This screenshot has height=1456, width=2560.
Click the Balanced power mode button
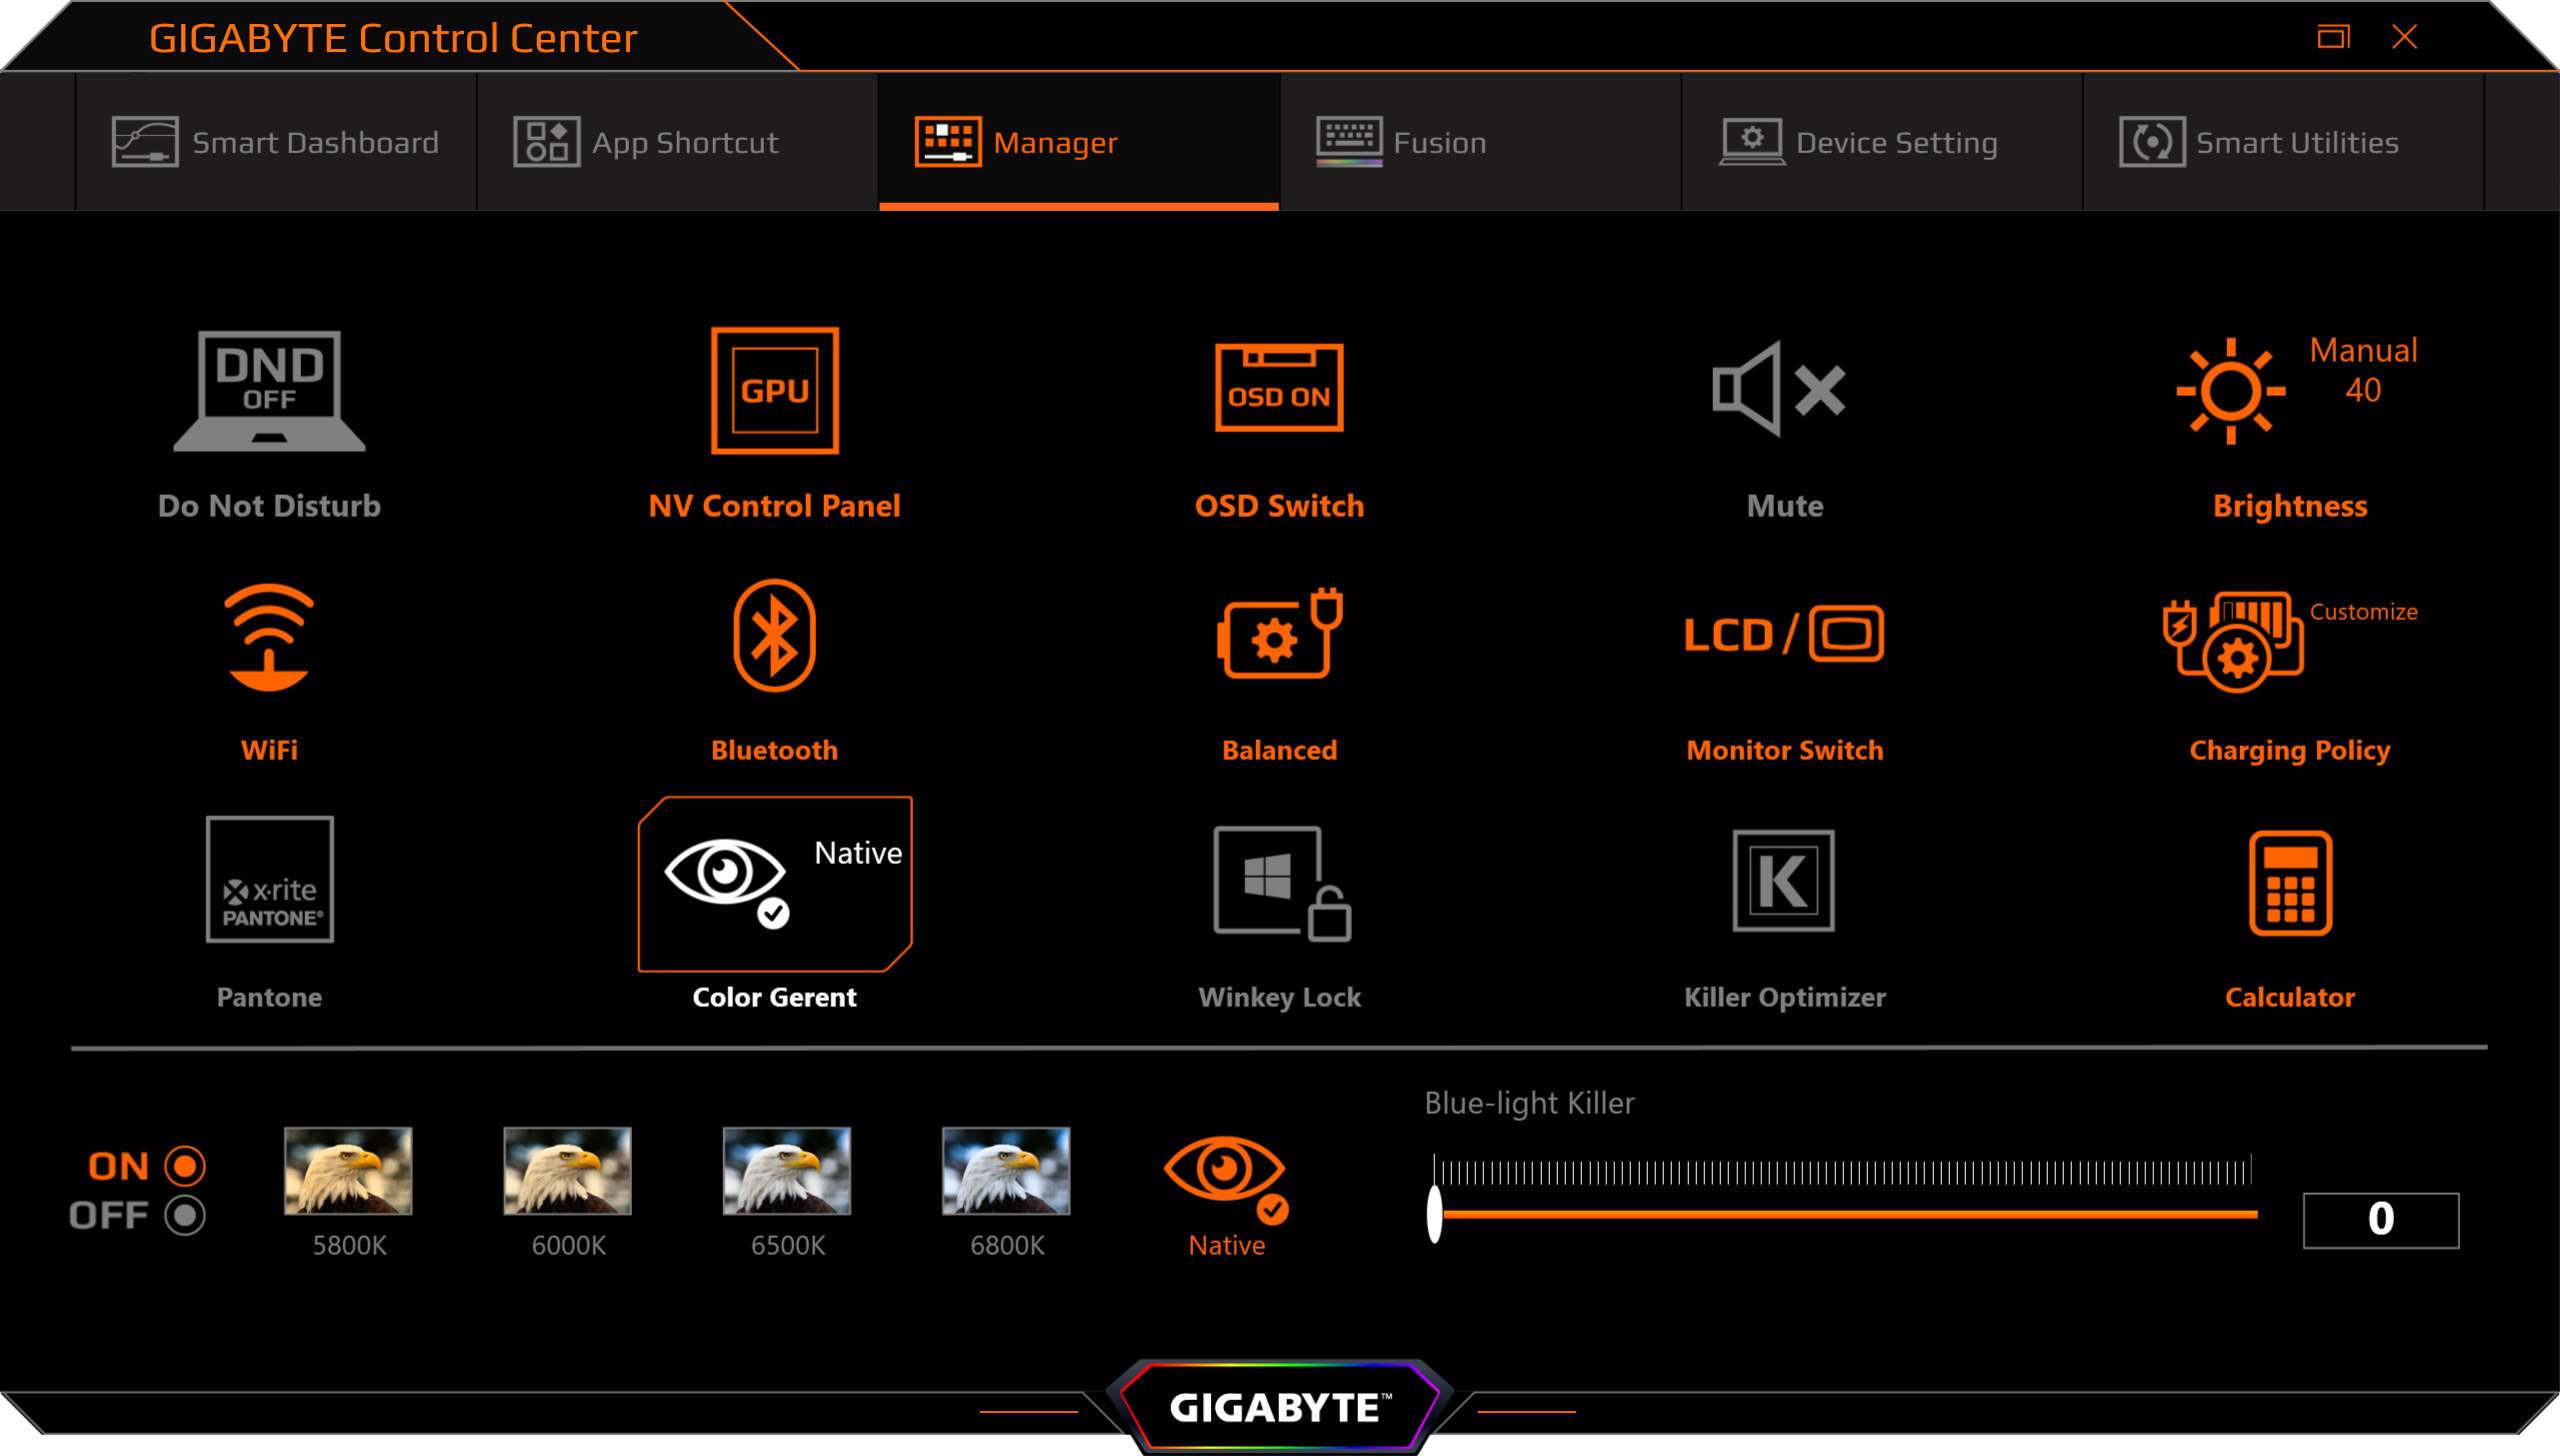pyautogui.click(x=1279, y=636)
